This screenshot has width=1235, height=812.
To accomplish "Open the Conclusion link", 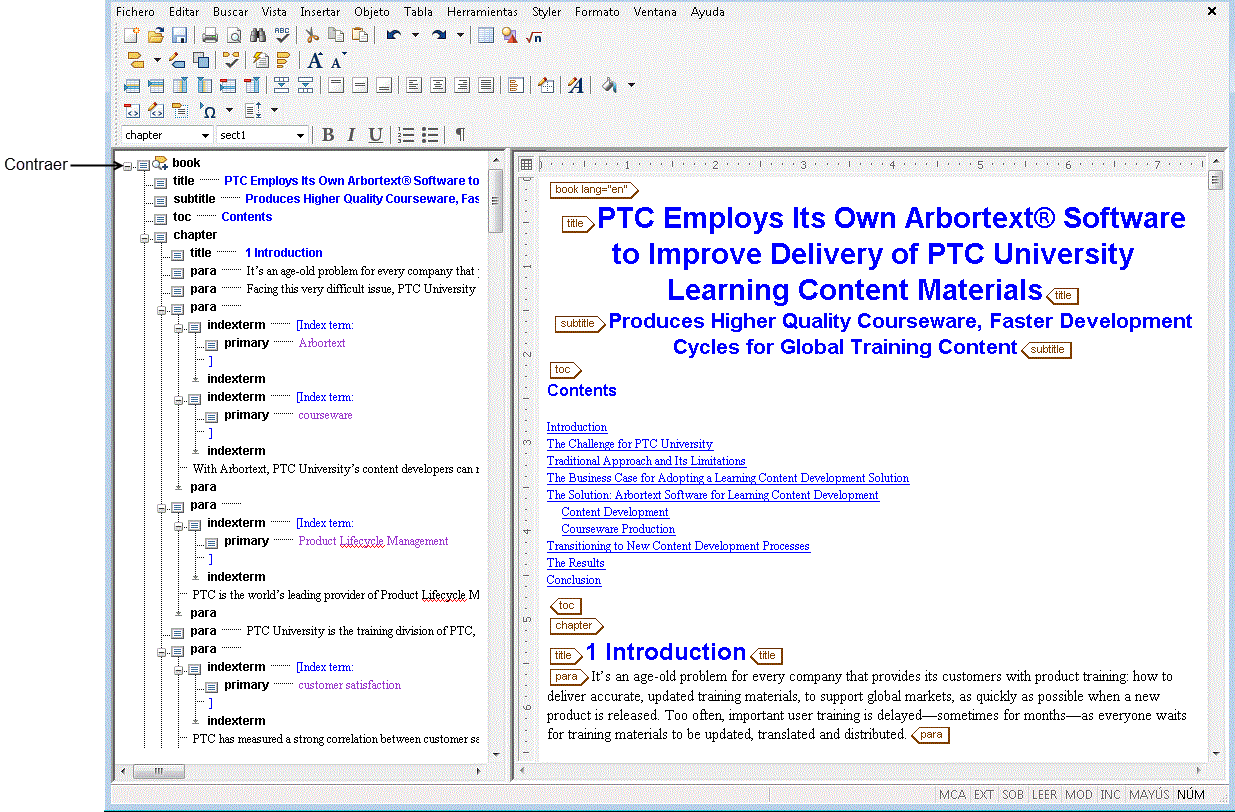I will point(574,580).
